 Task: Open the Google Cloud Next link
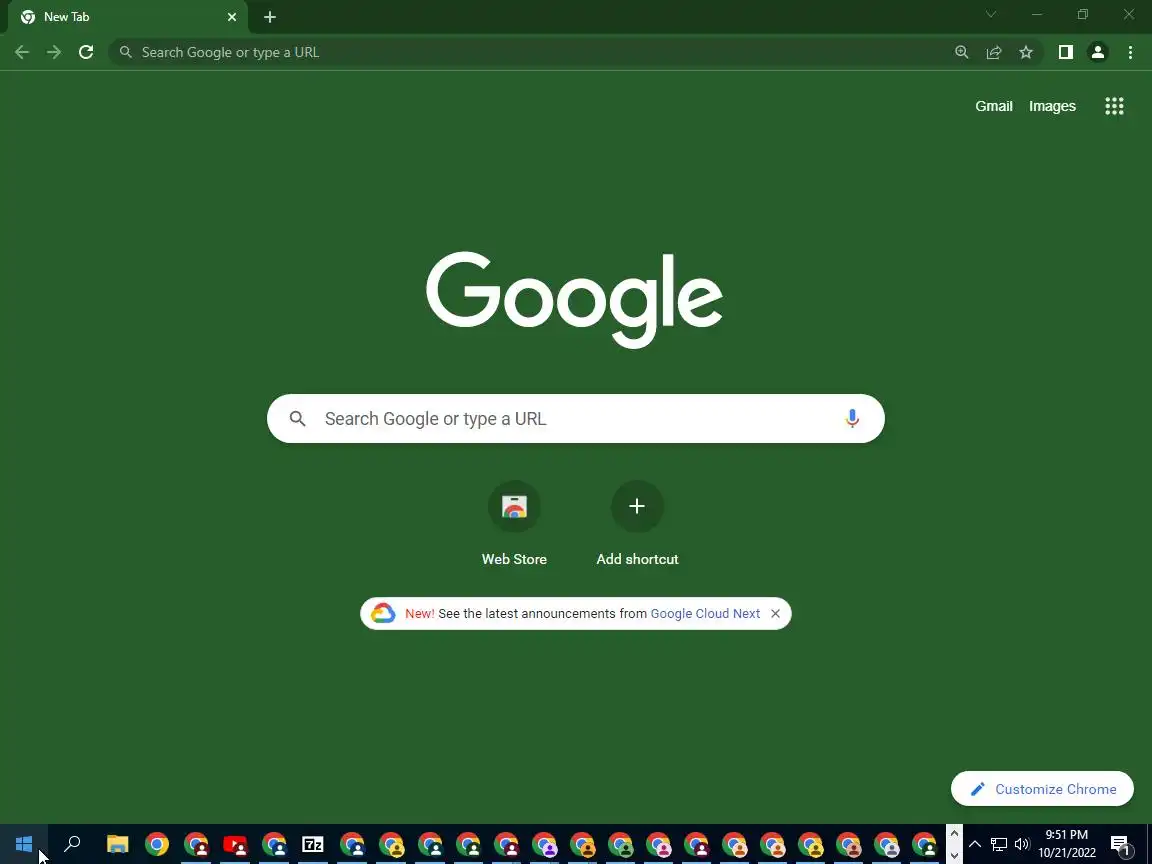pos(705,613)
